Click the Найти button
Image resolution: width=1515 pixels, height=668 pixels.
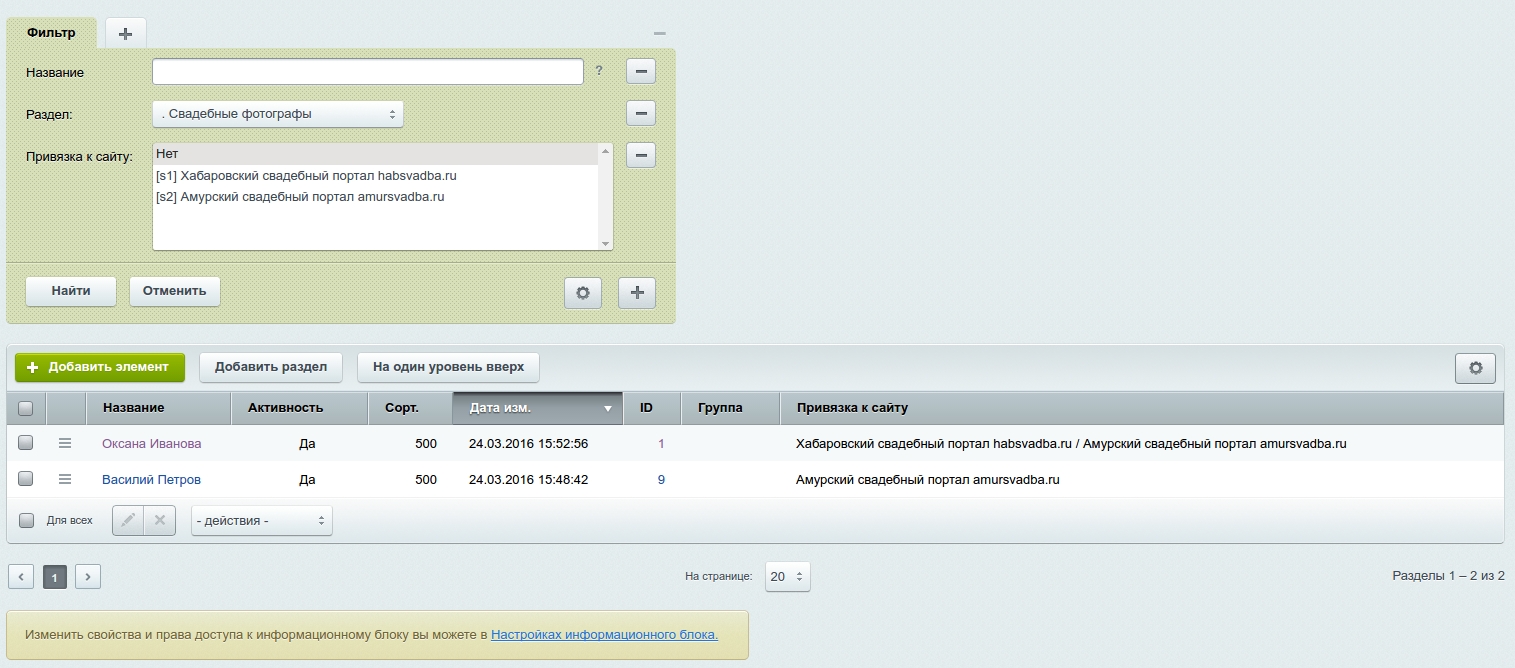pyautogui.click(x=71, y=291)
